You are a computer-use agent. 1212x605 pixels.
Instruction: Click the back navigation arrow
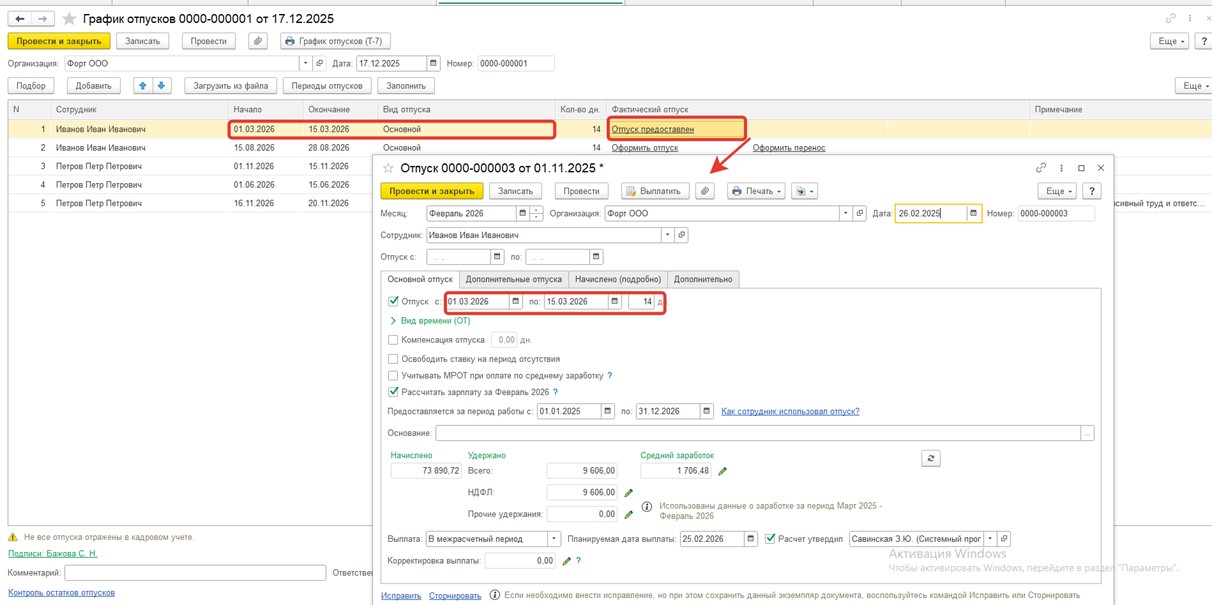[x=20, y=19]
